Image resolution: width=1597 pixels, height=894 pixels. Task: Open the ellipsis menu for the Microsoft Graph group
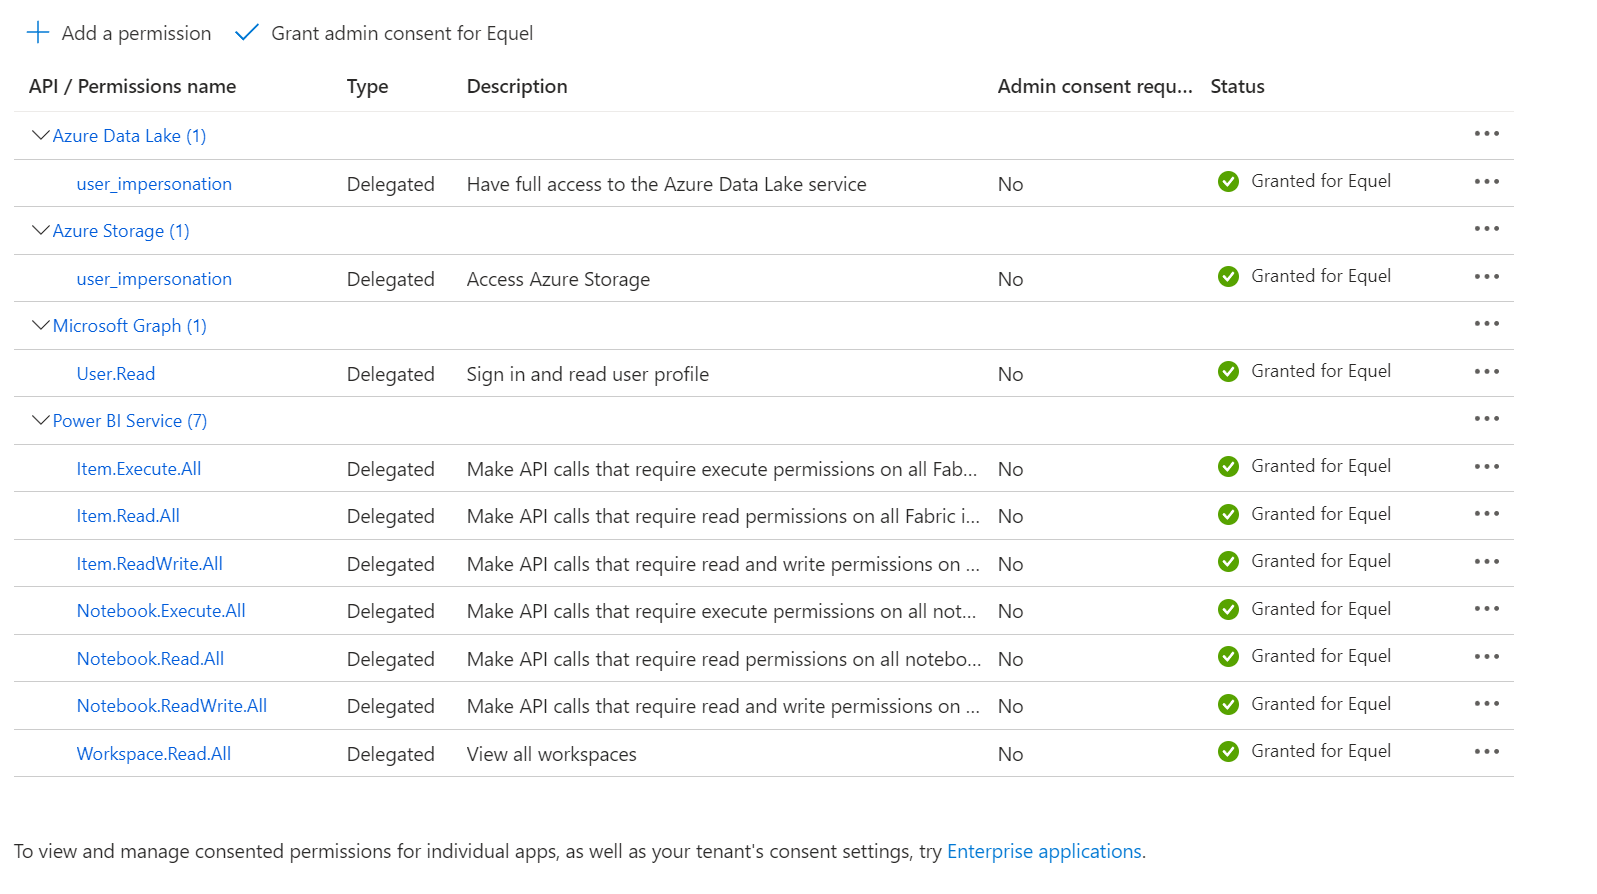point(1486,324)
